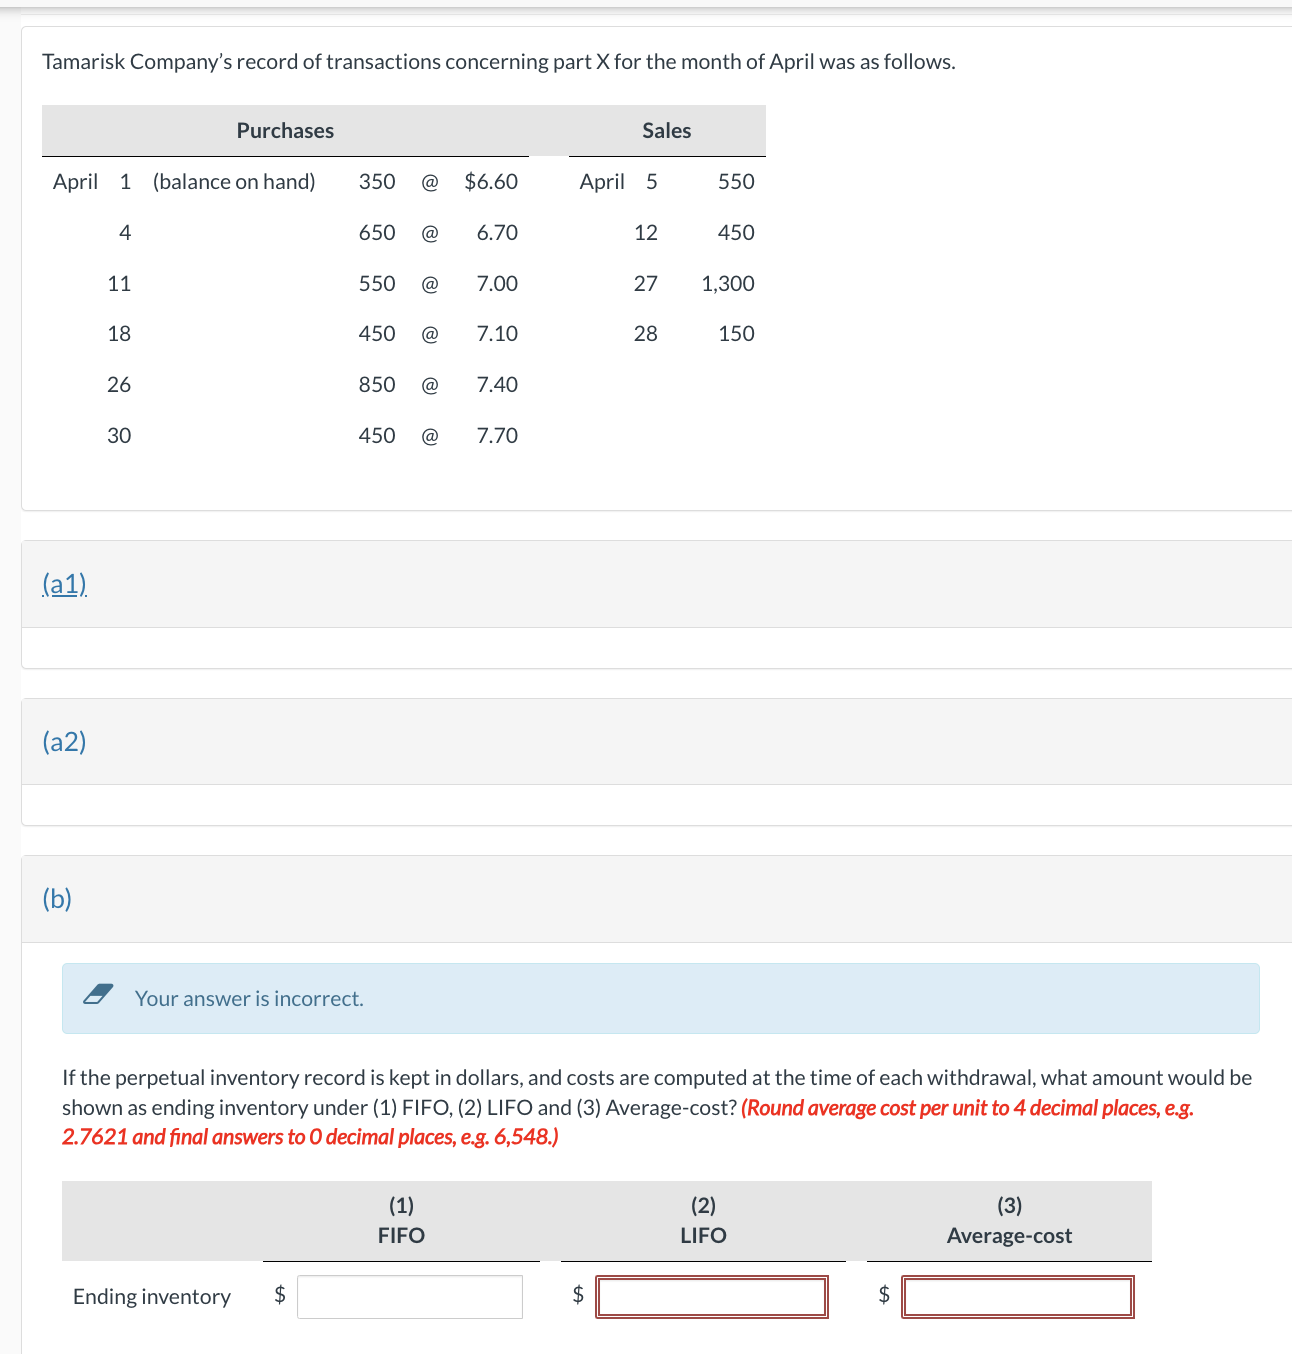This screenshot has width=1292, height=1354.
Task: Select the Ending inventory row label
Action: point(151,1296)
